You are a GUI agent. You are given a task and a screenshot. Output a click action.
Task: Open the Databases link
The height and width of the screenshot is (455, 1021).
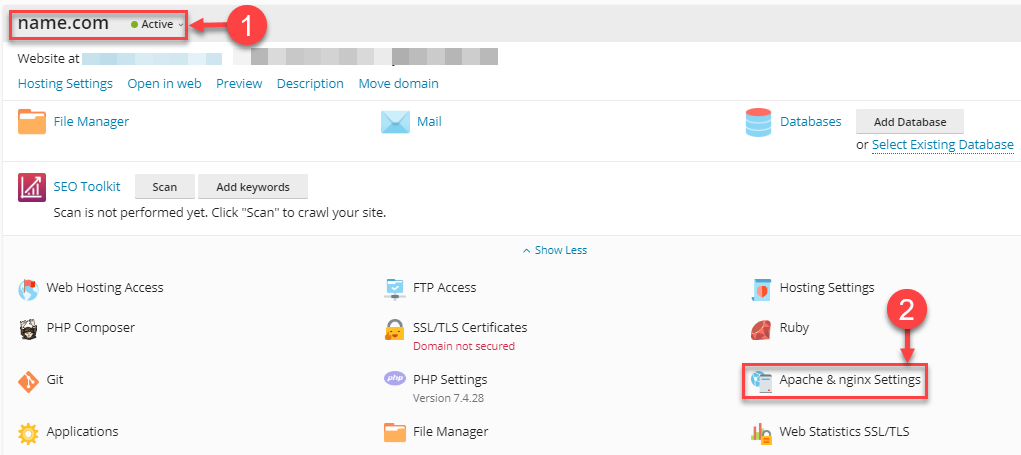tap(811, 121)
